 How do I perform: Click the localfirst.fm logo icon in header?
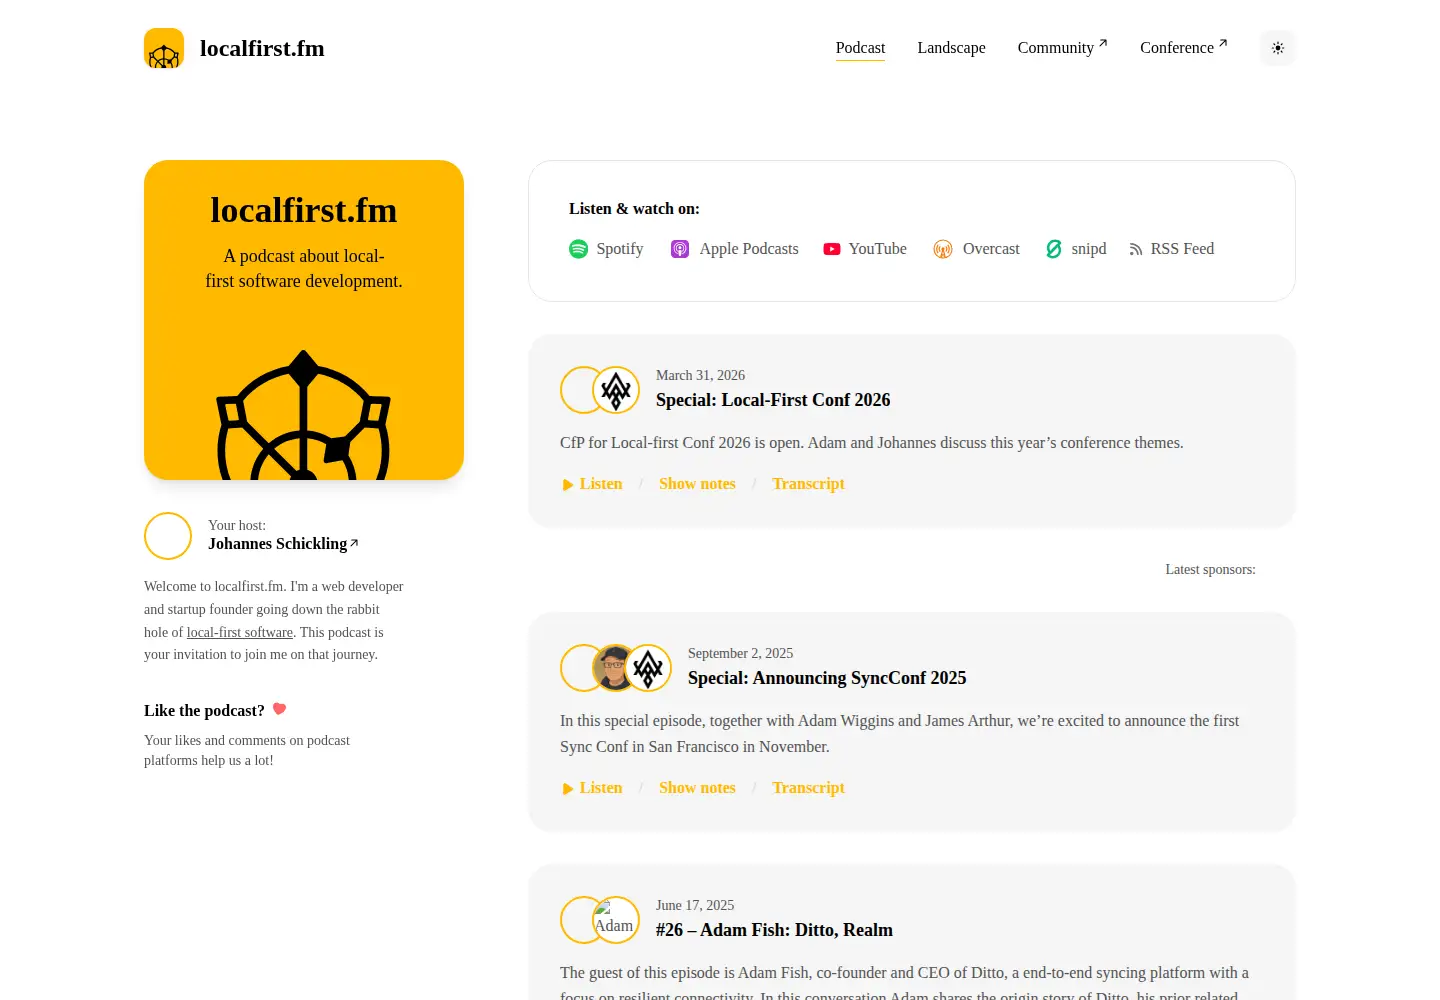pyautogui.click(x=164, y=48)
